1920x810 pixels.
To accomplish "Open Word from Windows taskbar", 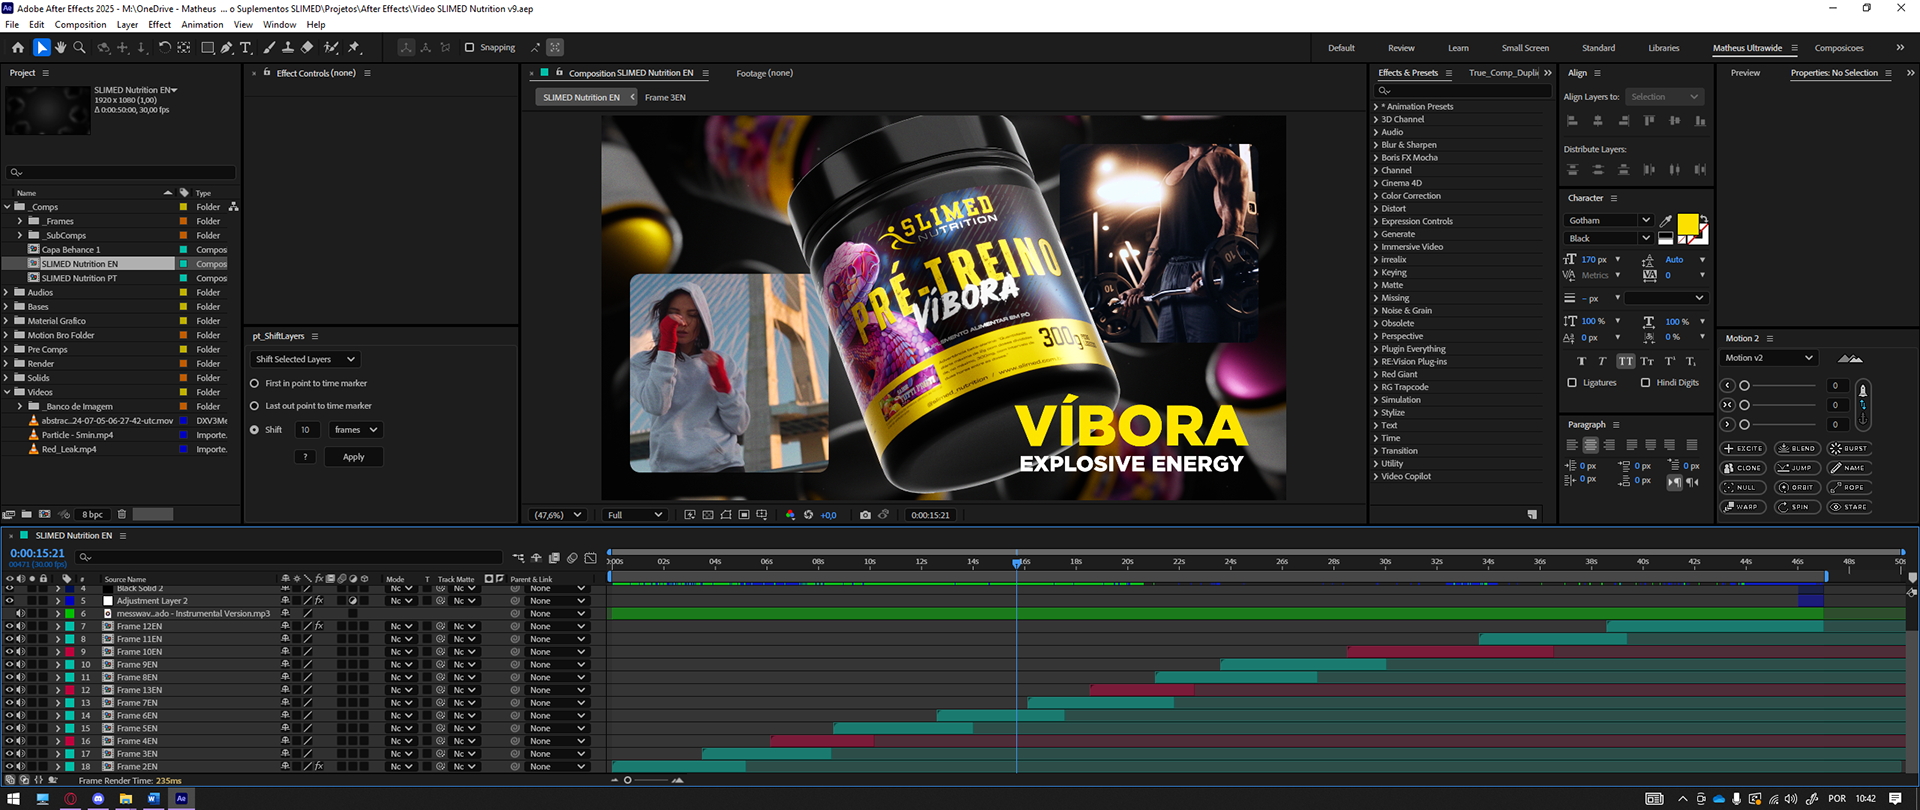I will pyautogui.click(x=153, y=798).
